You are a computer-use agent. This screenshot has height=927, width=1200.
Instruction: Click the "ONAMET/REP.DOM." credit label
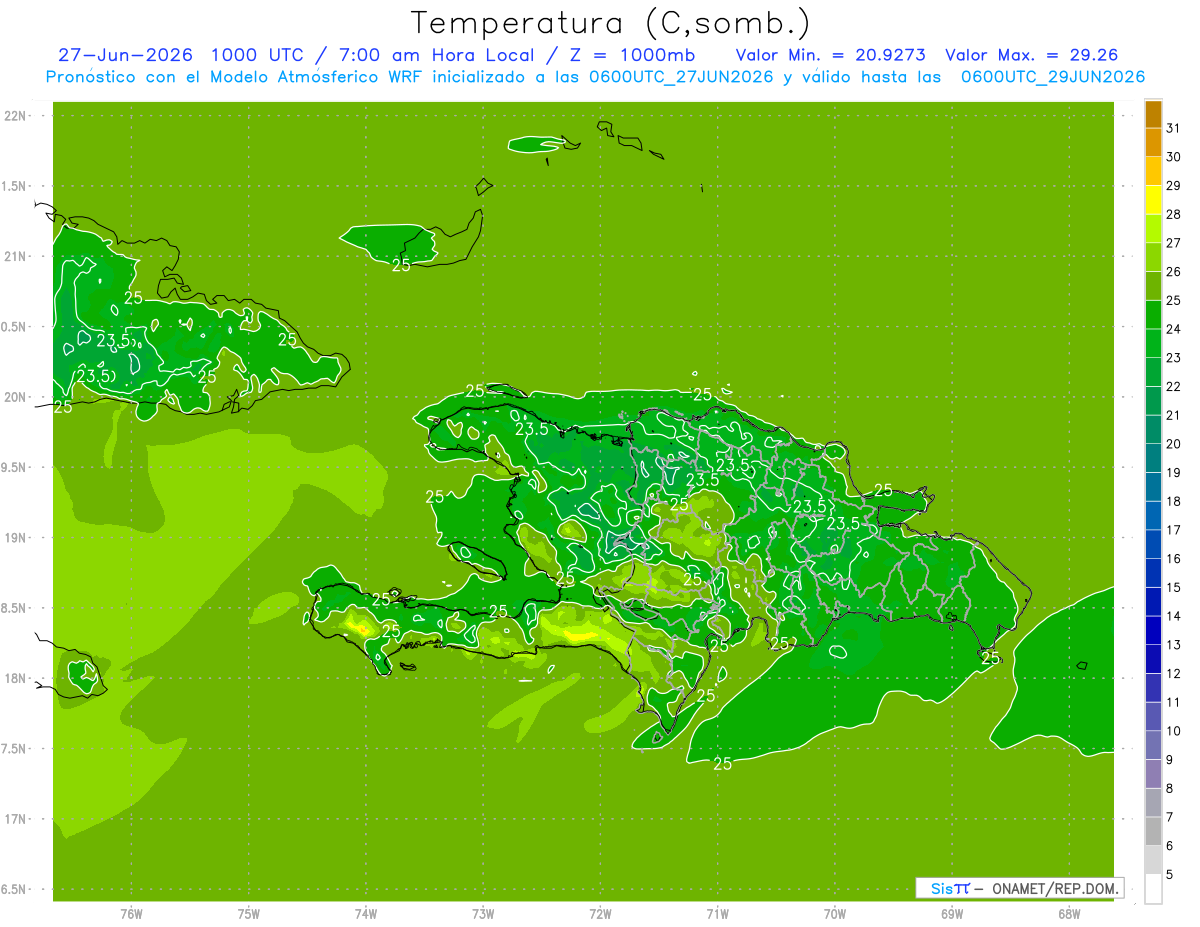point(1056,888)
